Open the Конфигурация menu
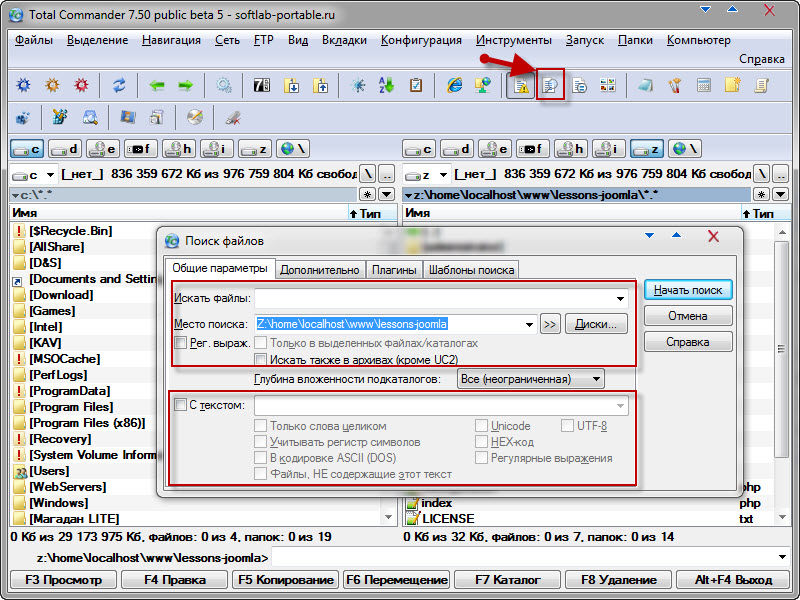Screen dimensions: 800x600 click(x=421, y=40)
